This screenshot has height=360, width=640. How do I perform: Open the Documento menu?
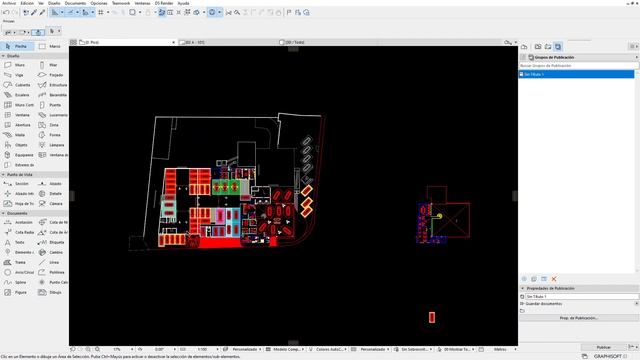click(76, 3)
